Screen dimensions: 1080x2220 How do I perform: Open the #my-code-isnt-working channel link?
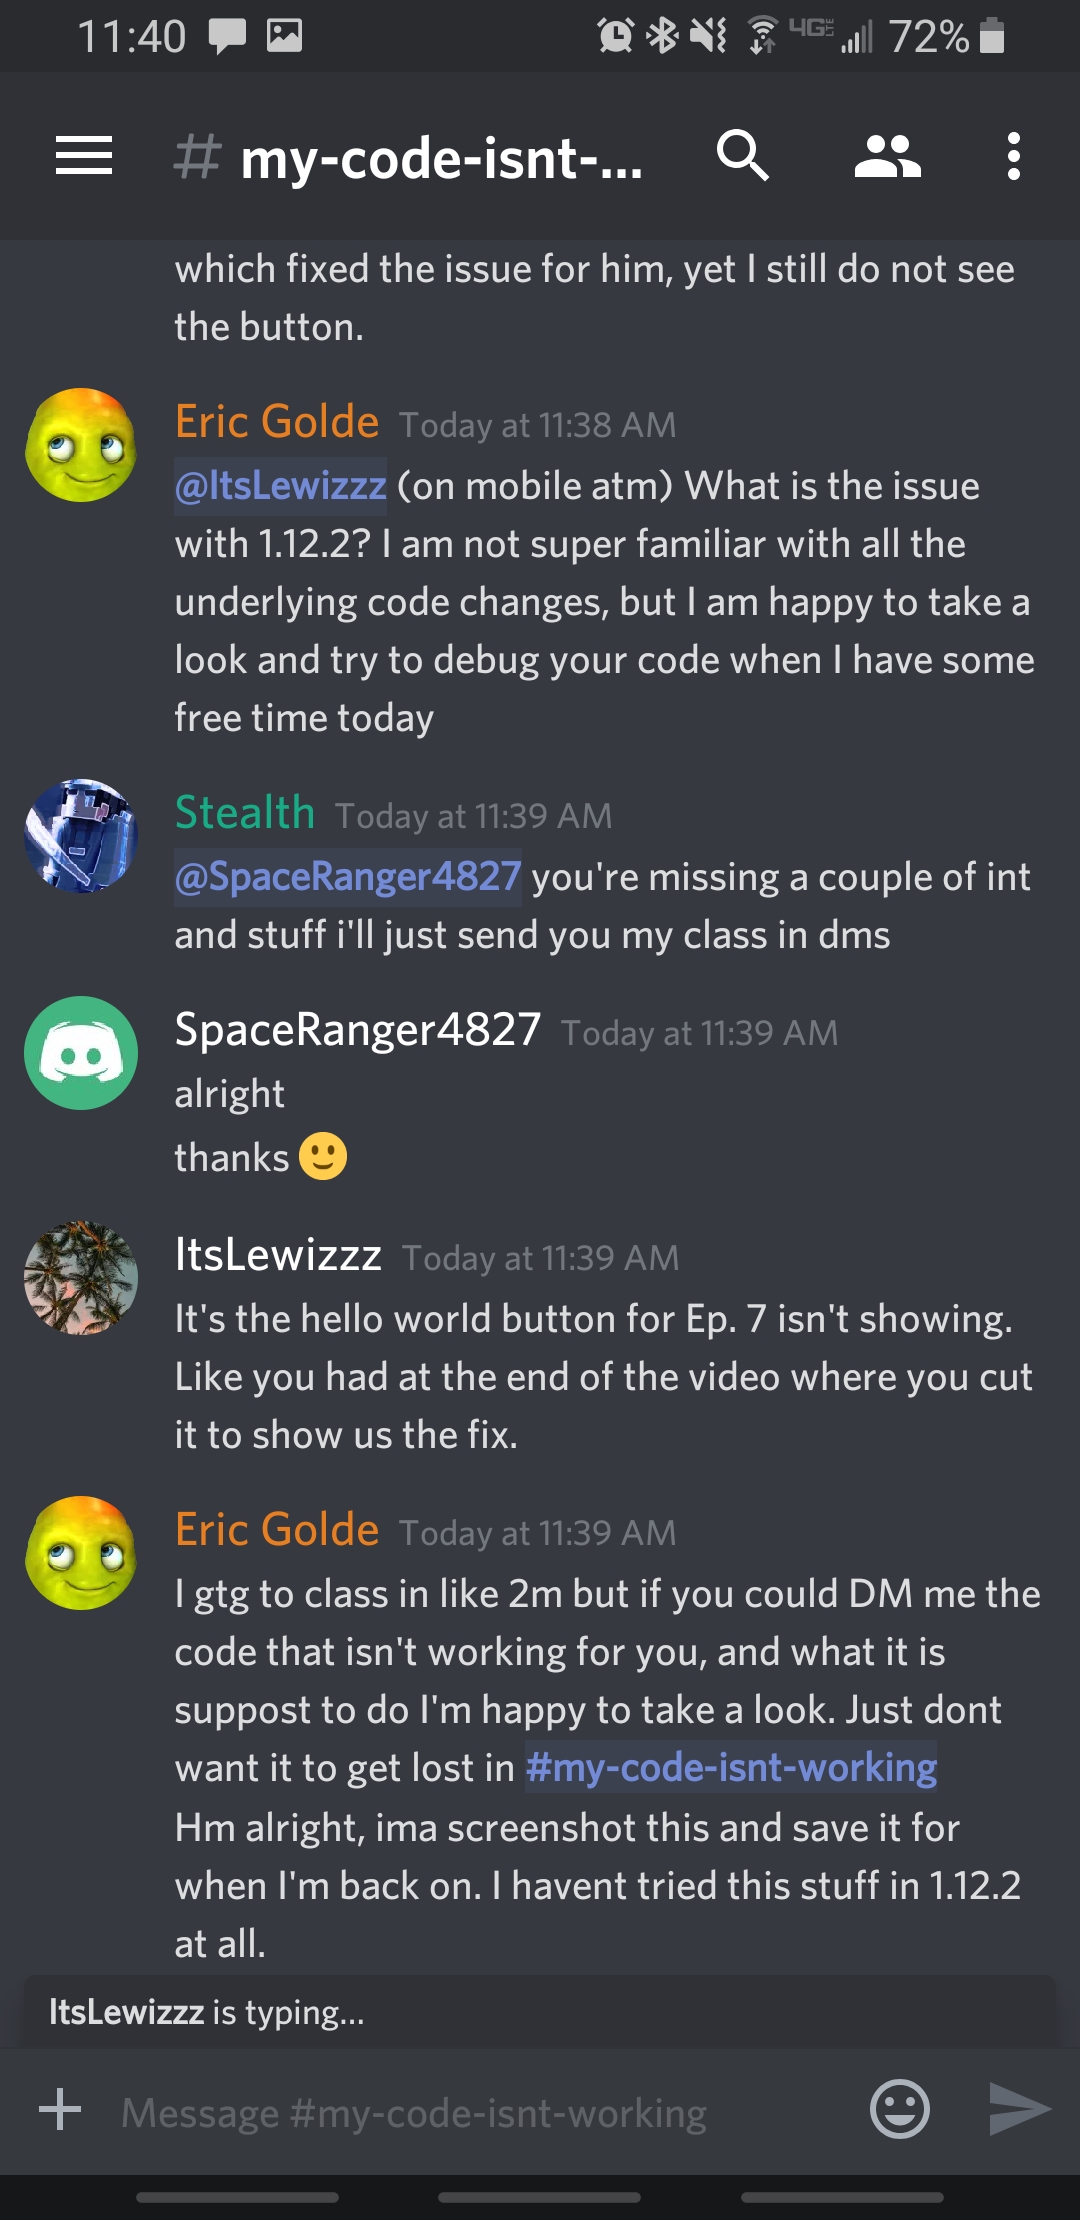[x=731, y=1768]
